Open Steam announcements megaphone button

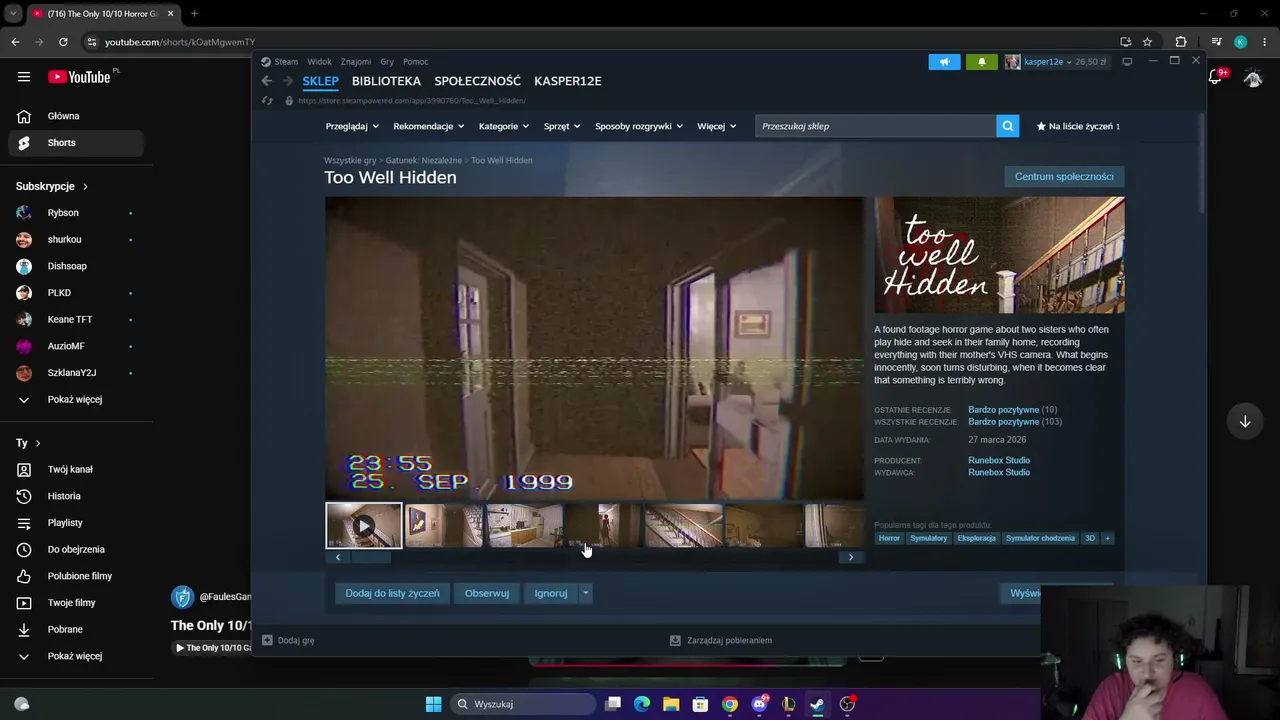944,62
